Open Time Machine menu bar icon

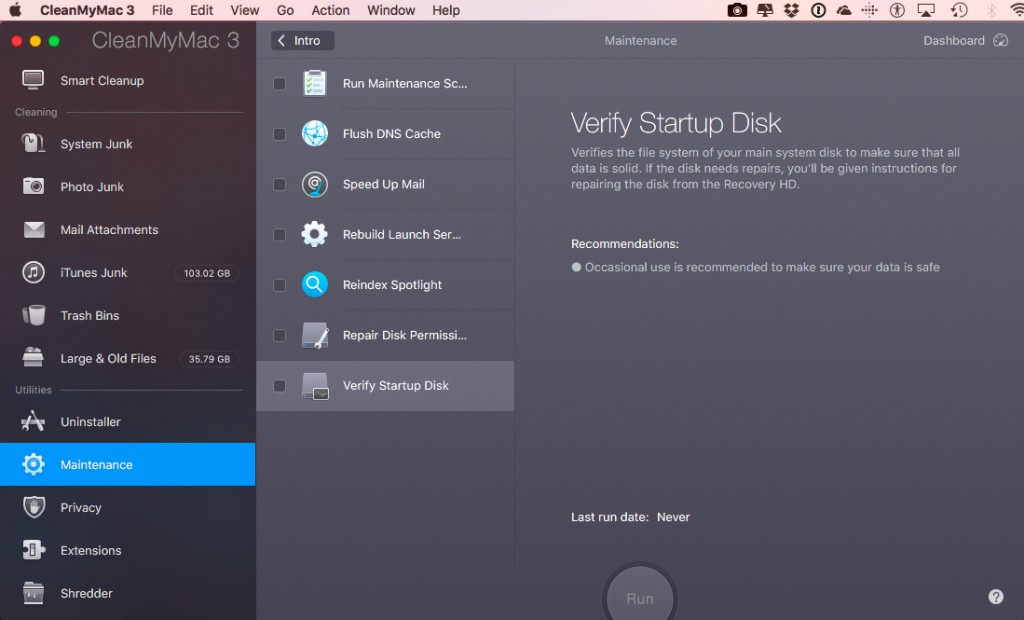coord(959,10)
